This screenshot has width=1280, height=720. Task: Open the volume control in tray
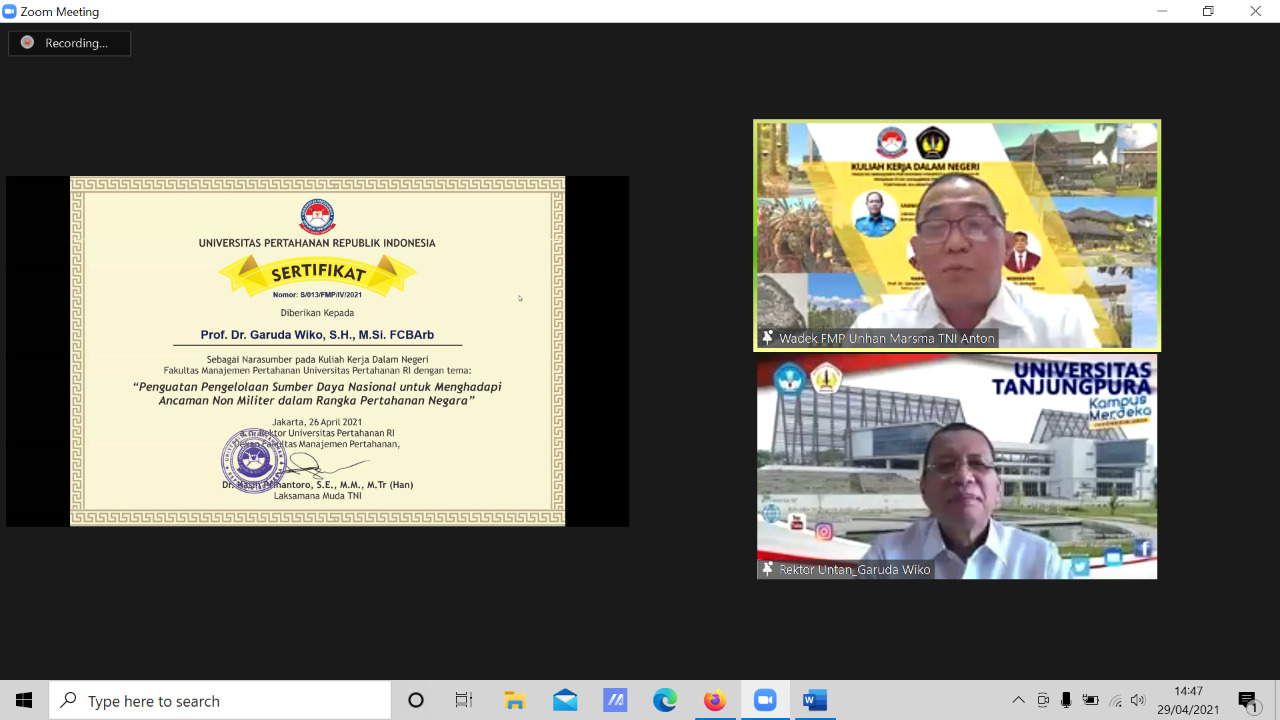coord(1138,701)
